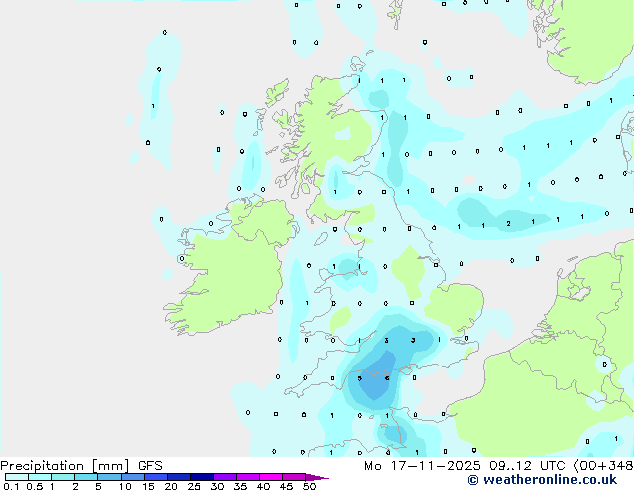This screenshot has height=490, width=634.
Task: Click legend tick label "0.1"
Action: 11,486
